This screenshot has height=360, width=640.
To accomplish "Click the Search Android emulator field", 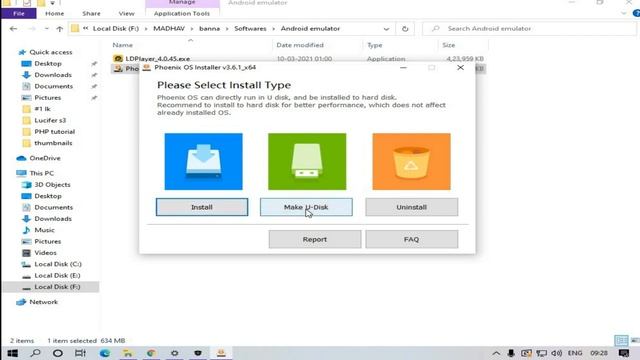I will point(529,29).
